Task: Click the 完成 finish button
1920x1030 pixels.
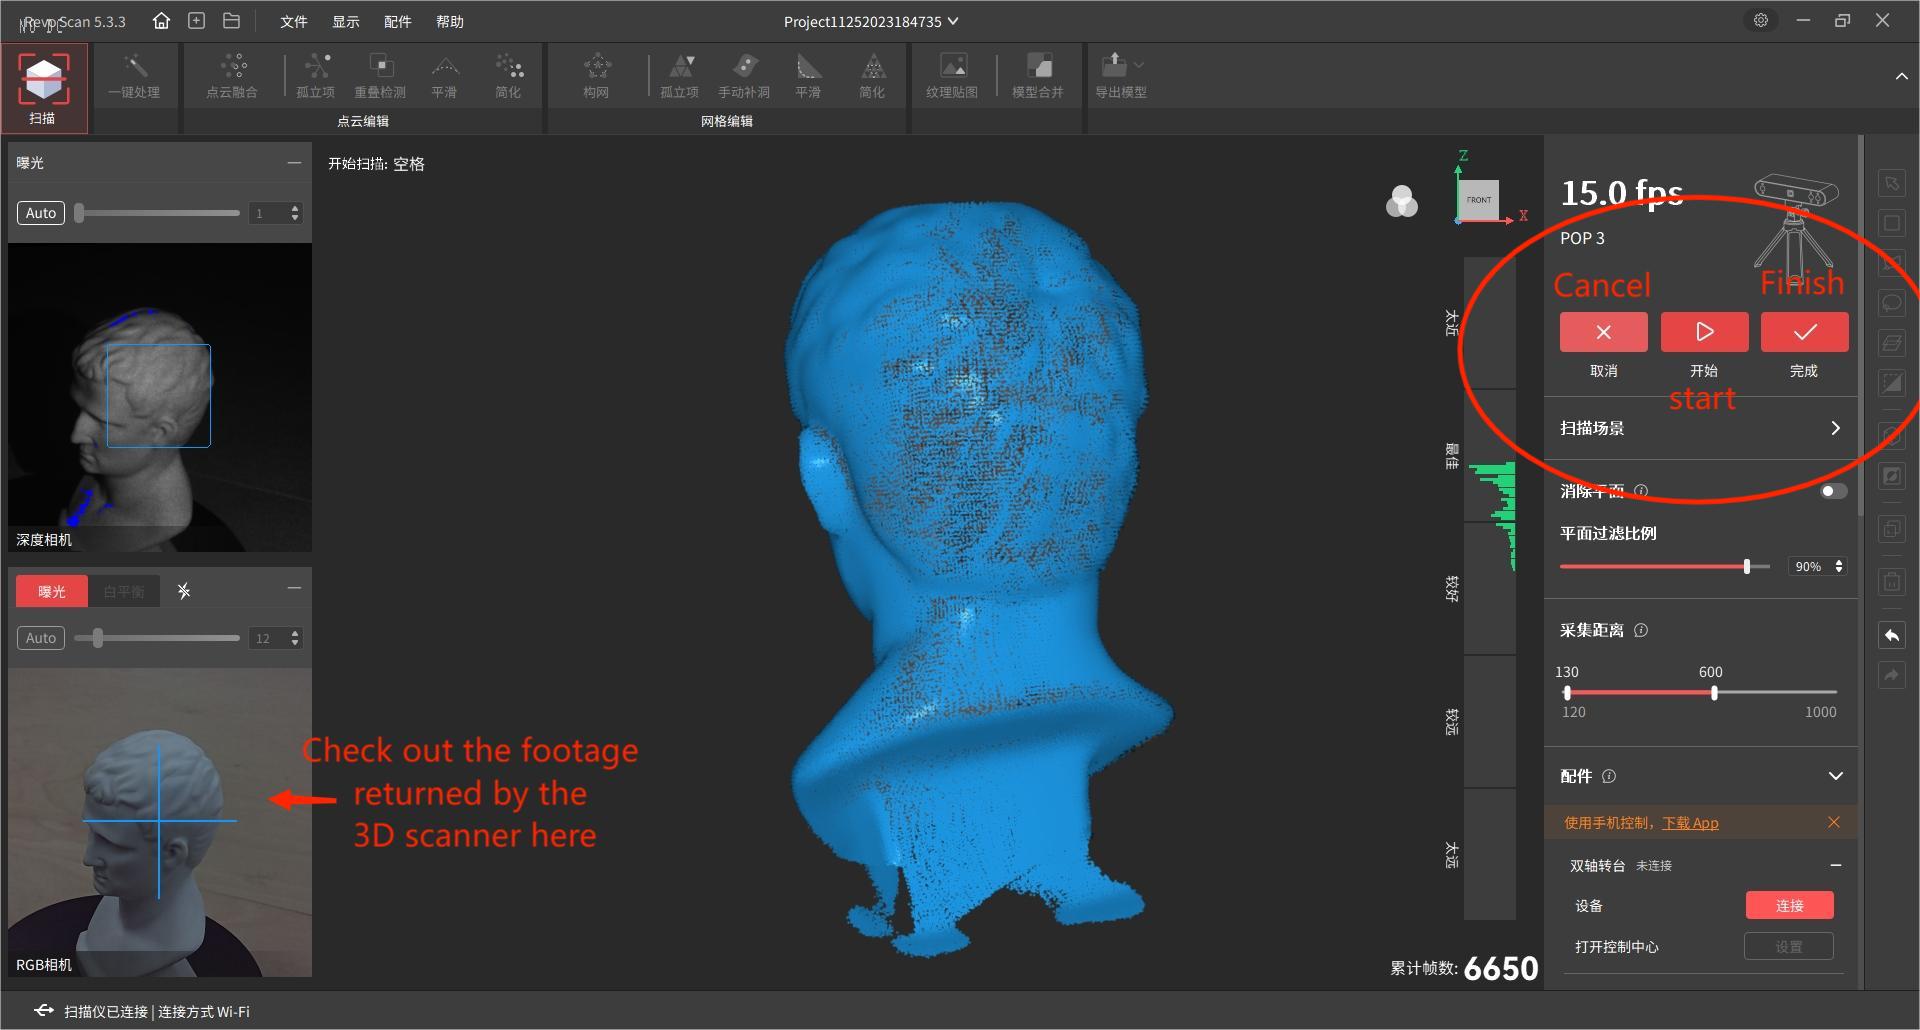Action: point(1804,332)
